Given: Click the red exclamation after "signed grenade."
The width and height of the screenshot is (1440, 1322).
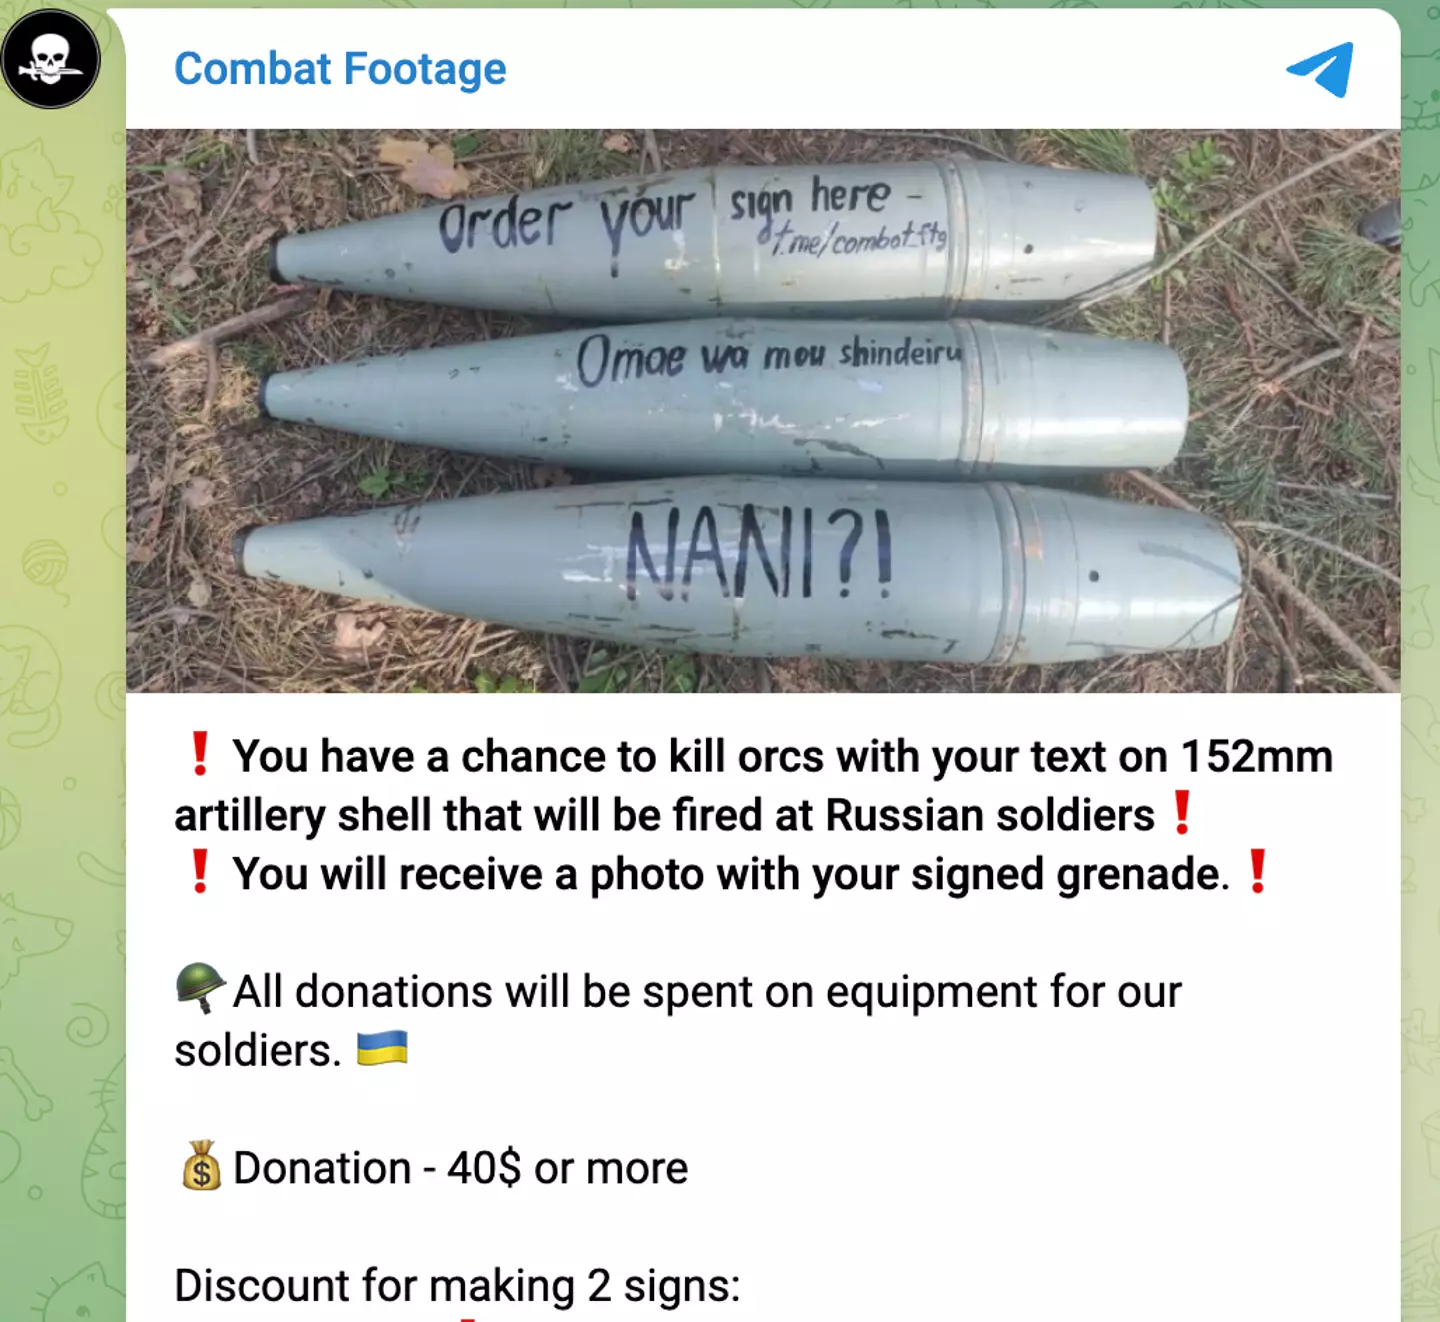Looking at the screenshot, I should (1258, 872).
